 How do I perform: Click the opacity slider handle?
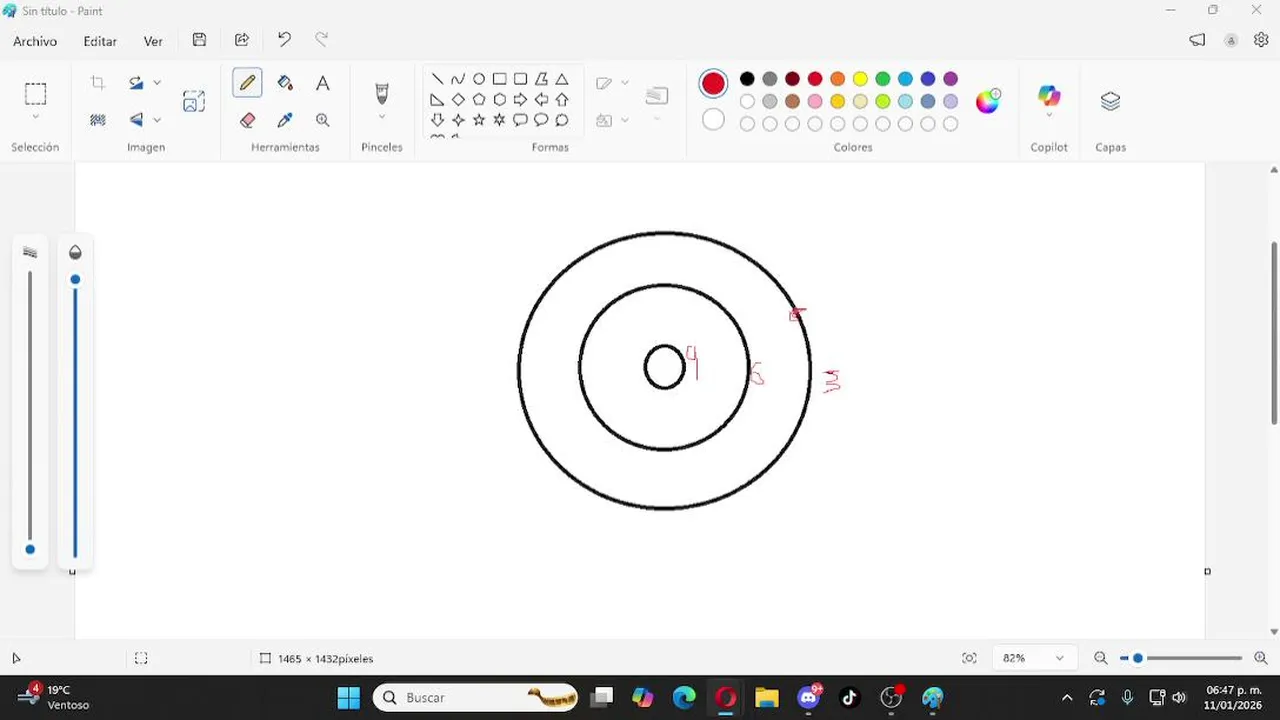75,279
